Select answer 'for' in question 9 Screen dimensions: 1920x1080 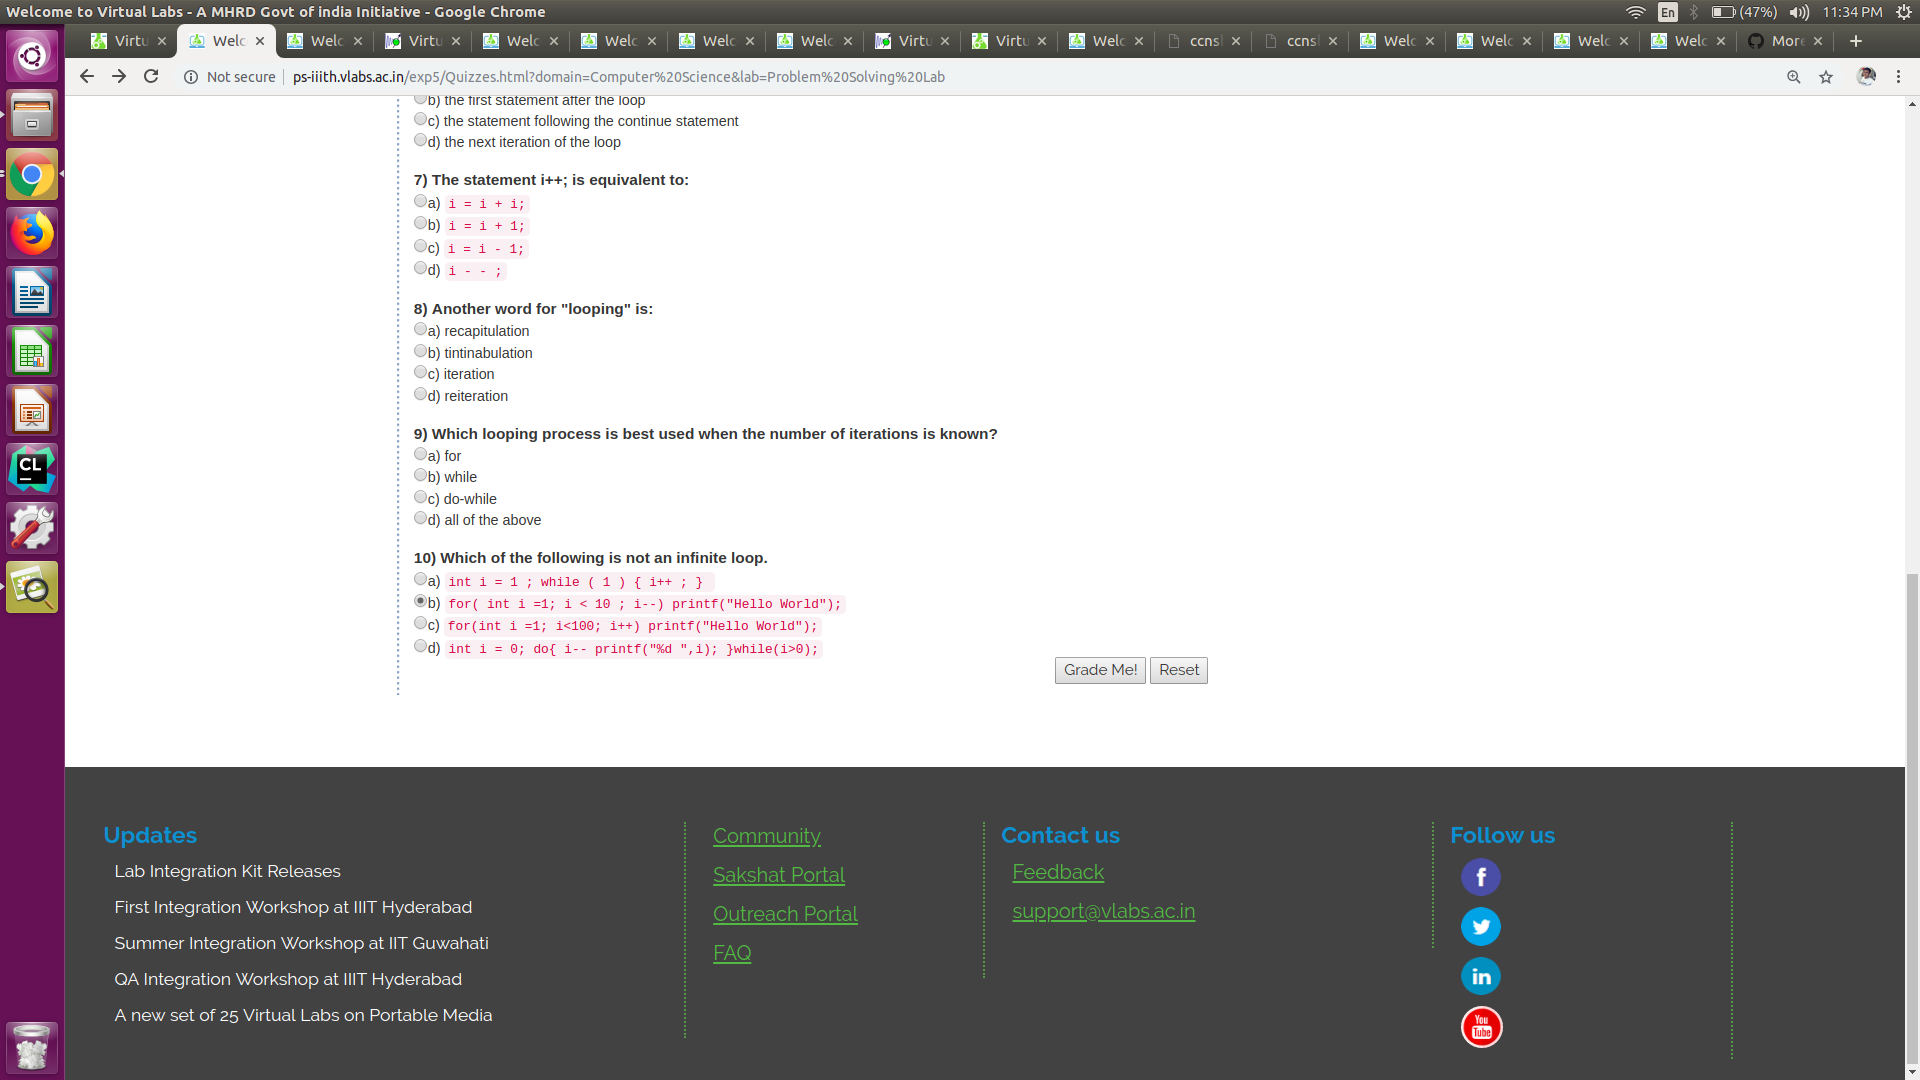pos(421,453)
